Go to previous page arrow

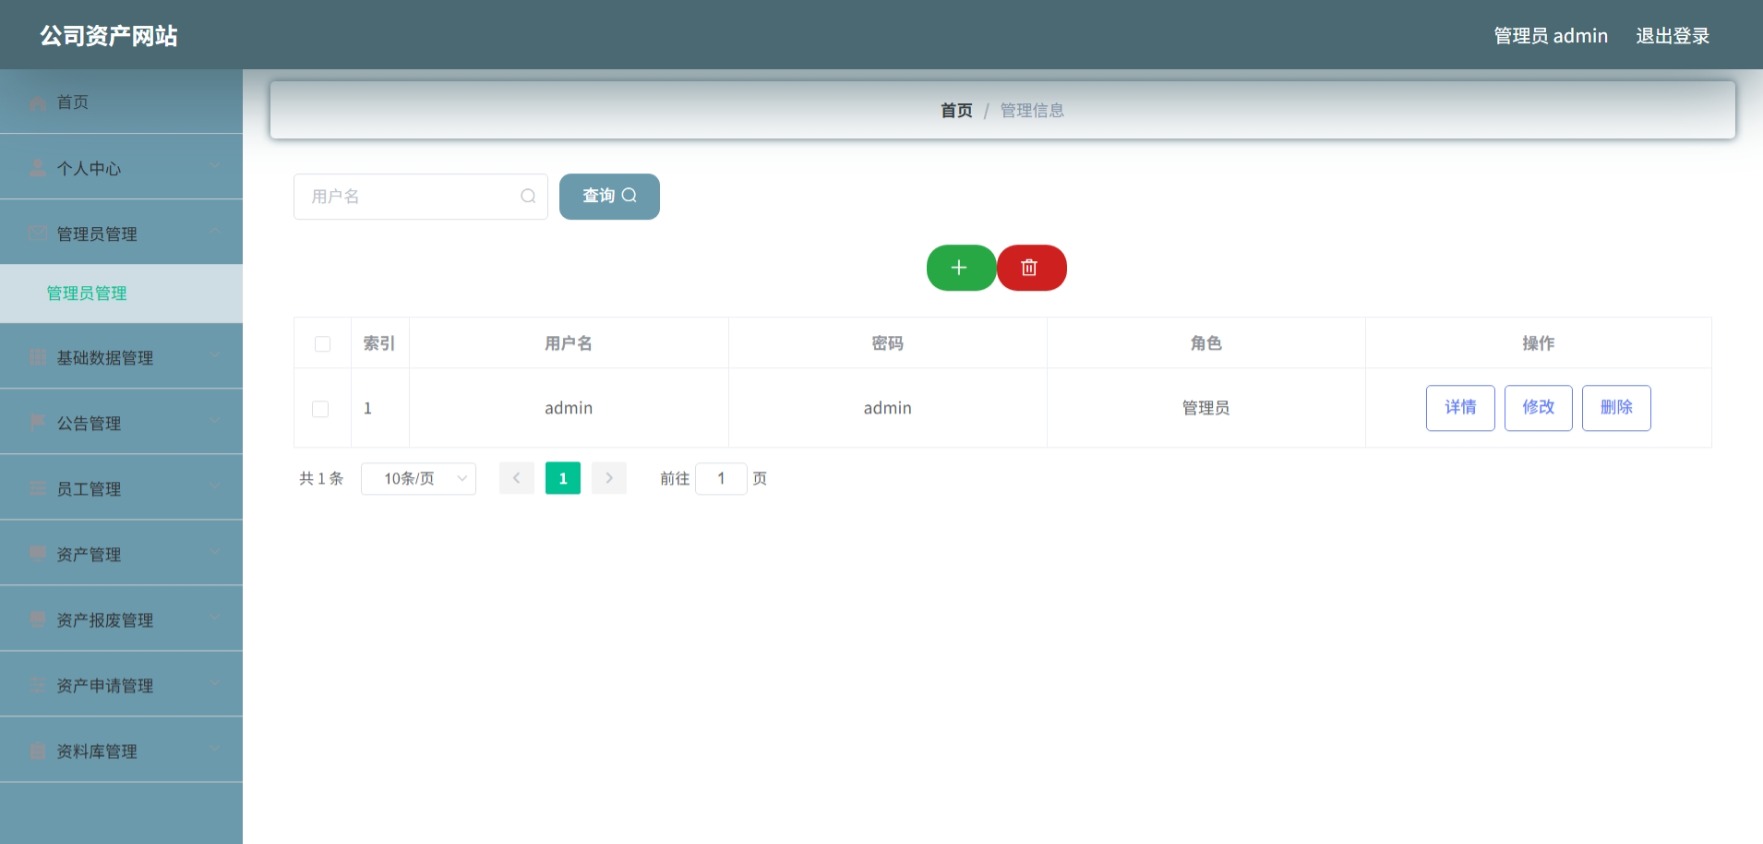pos(516,478)
